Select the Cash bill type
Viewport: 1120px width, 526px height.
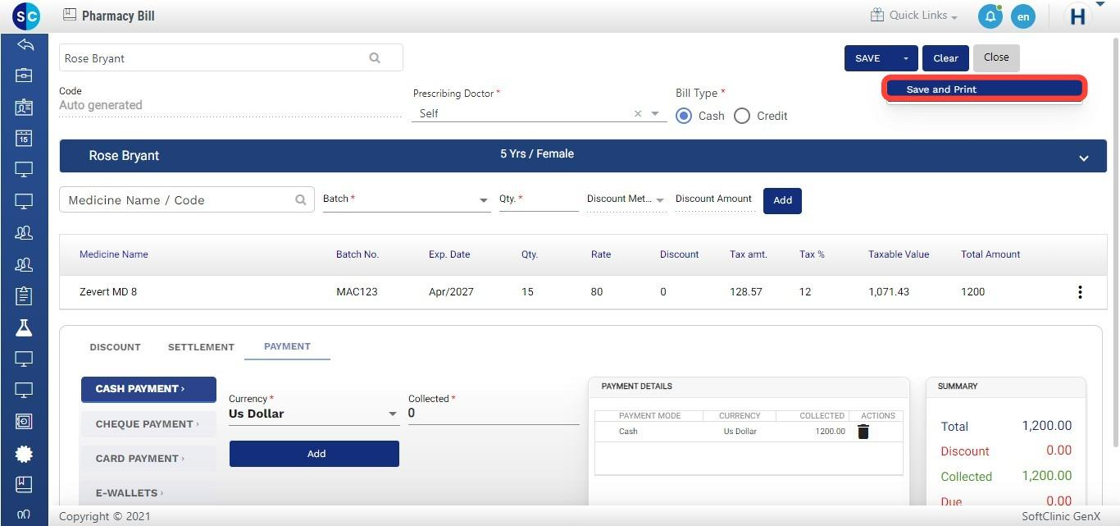pyautogui.click(x=684, y=116)
